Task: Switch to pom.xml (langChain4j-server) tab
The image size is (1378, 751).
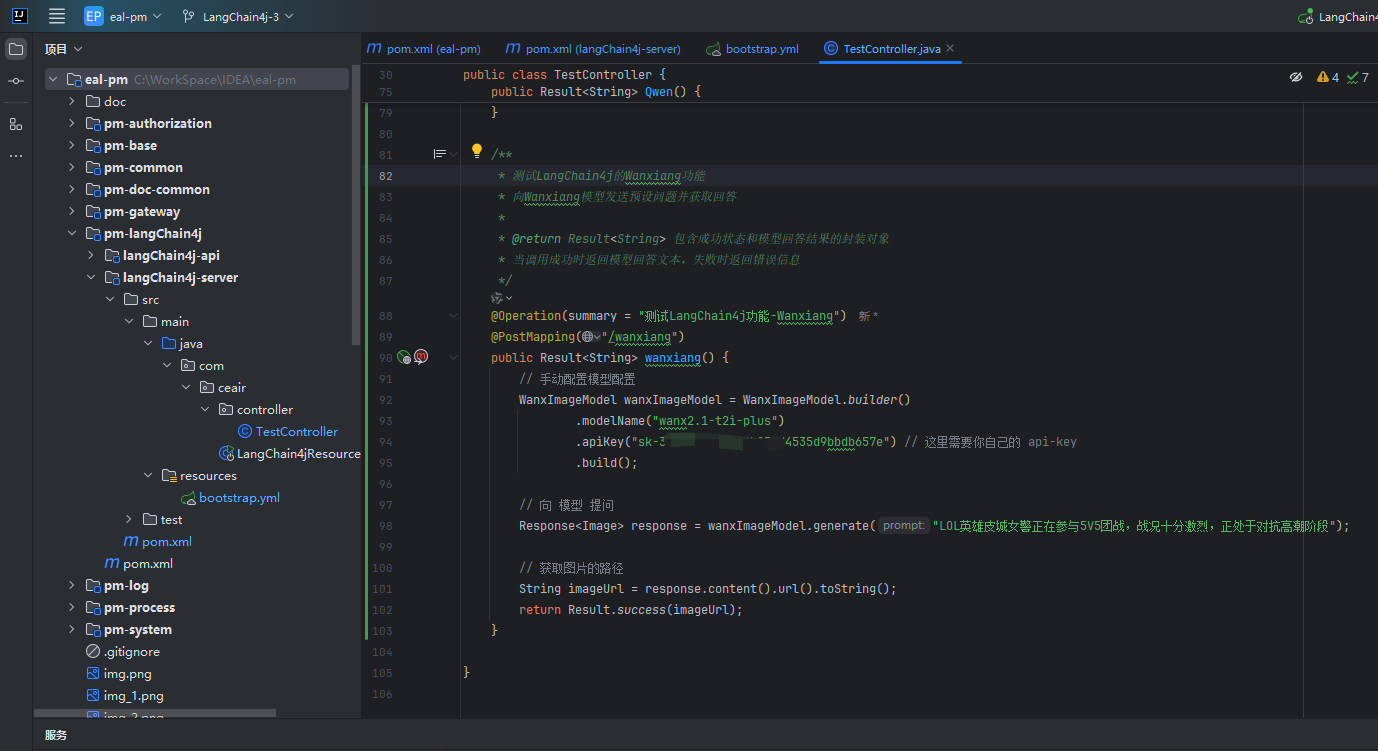Action: 594,48
